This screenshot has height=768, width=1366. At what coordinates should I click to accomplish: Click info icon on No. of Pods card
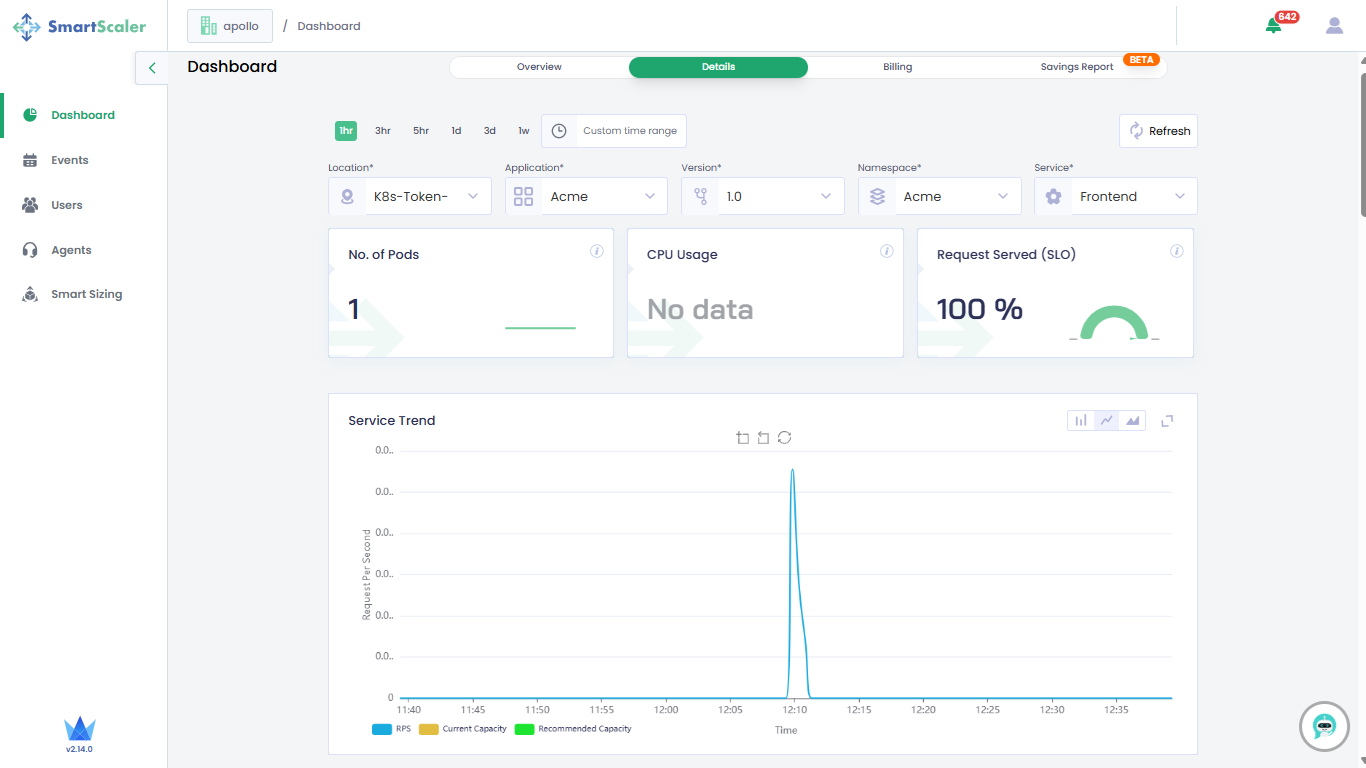pos(597,251)
